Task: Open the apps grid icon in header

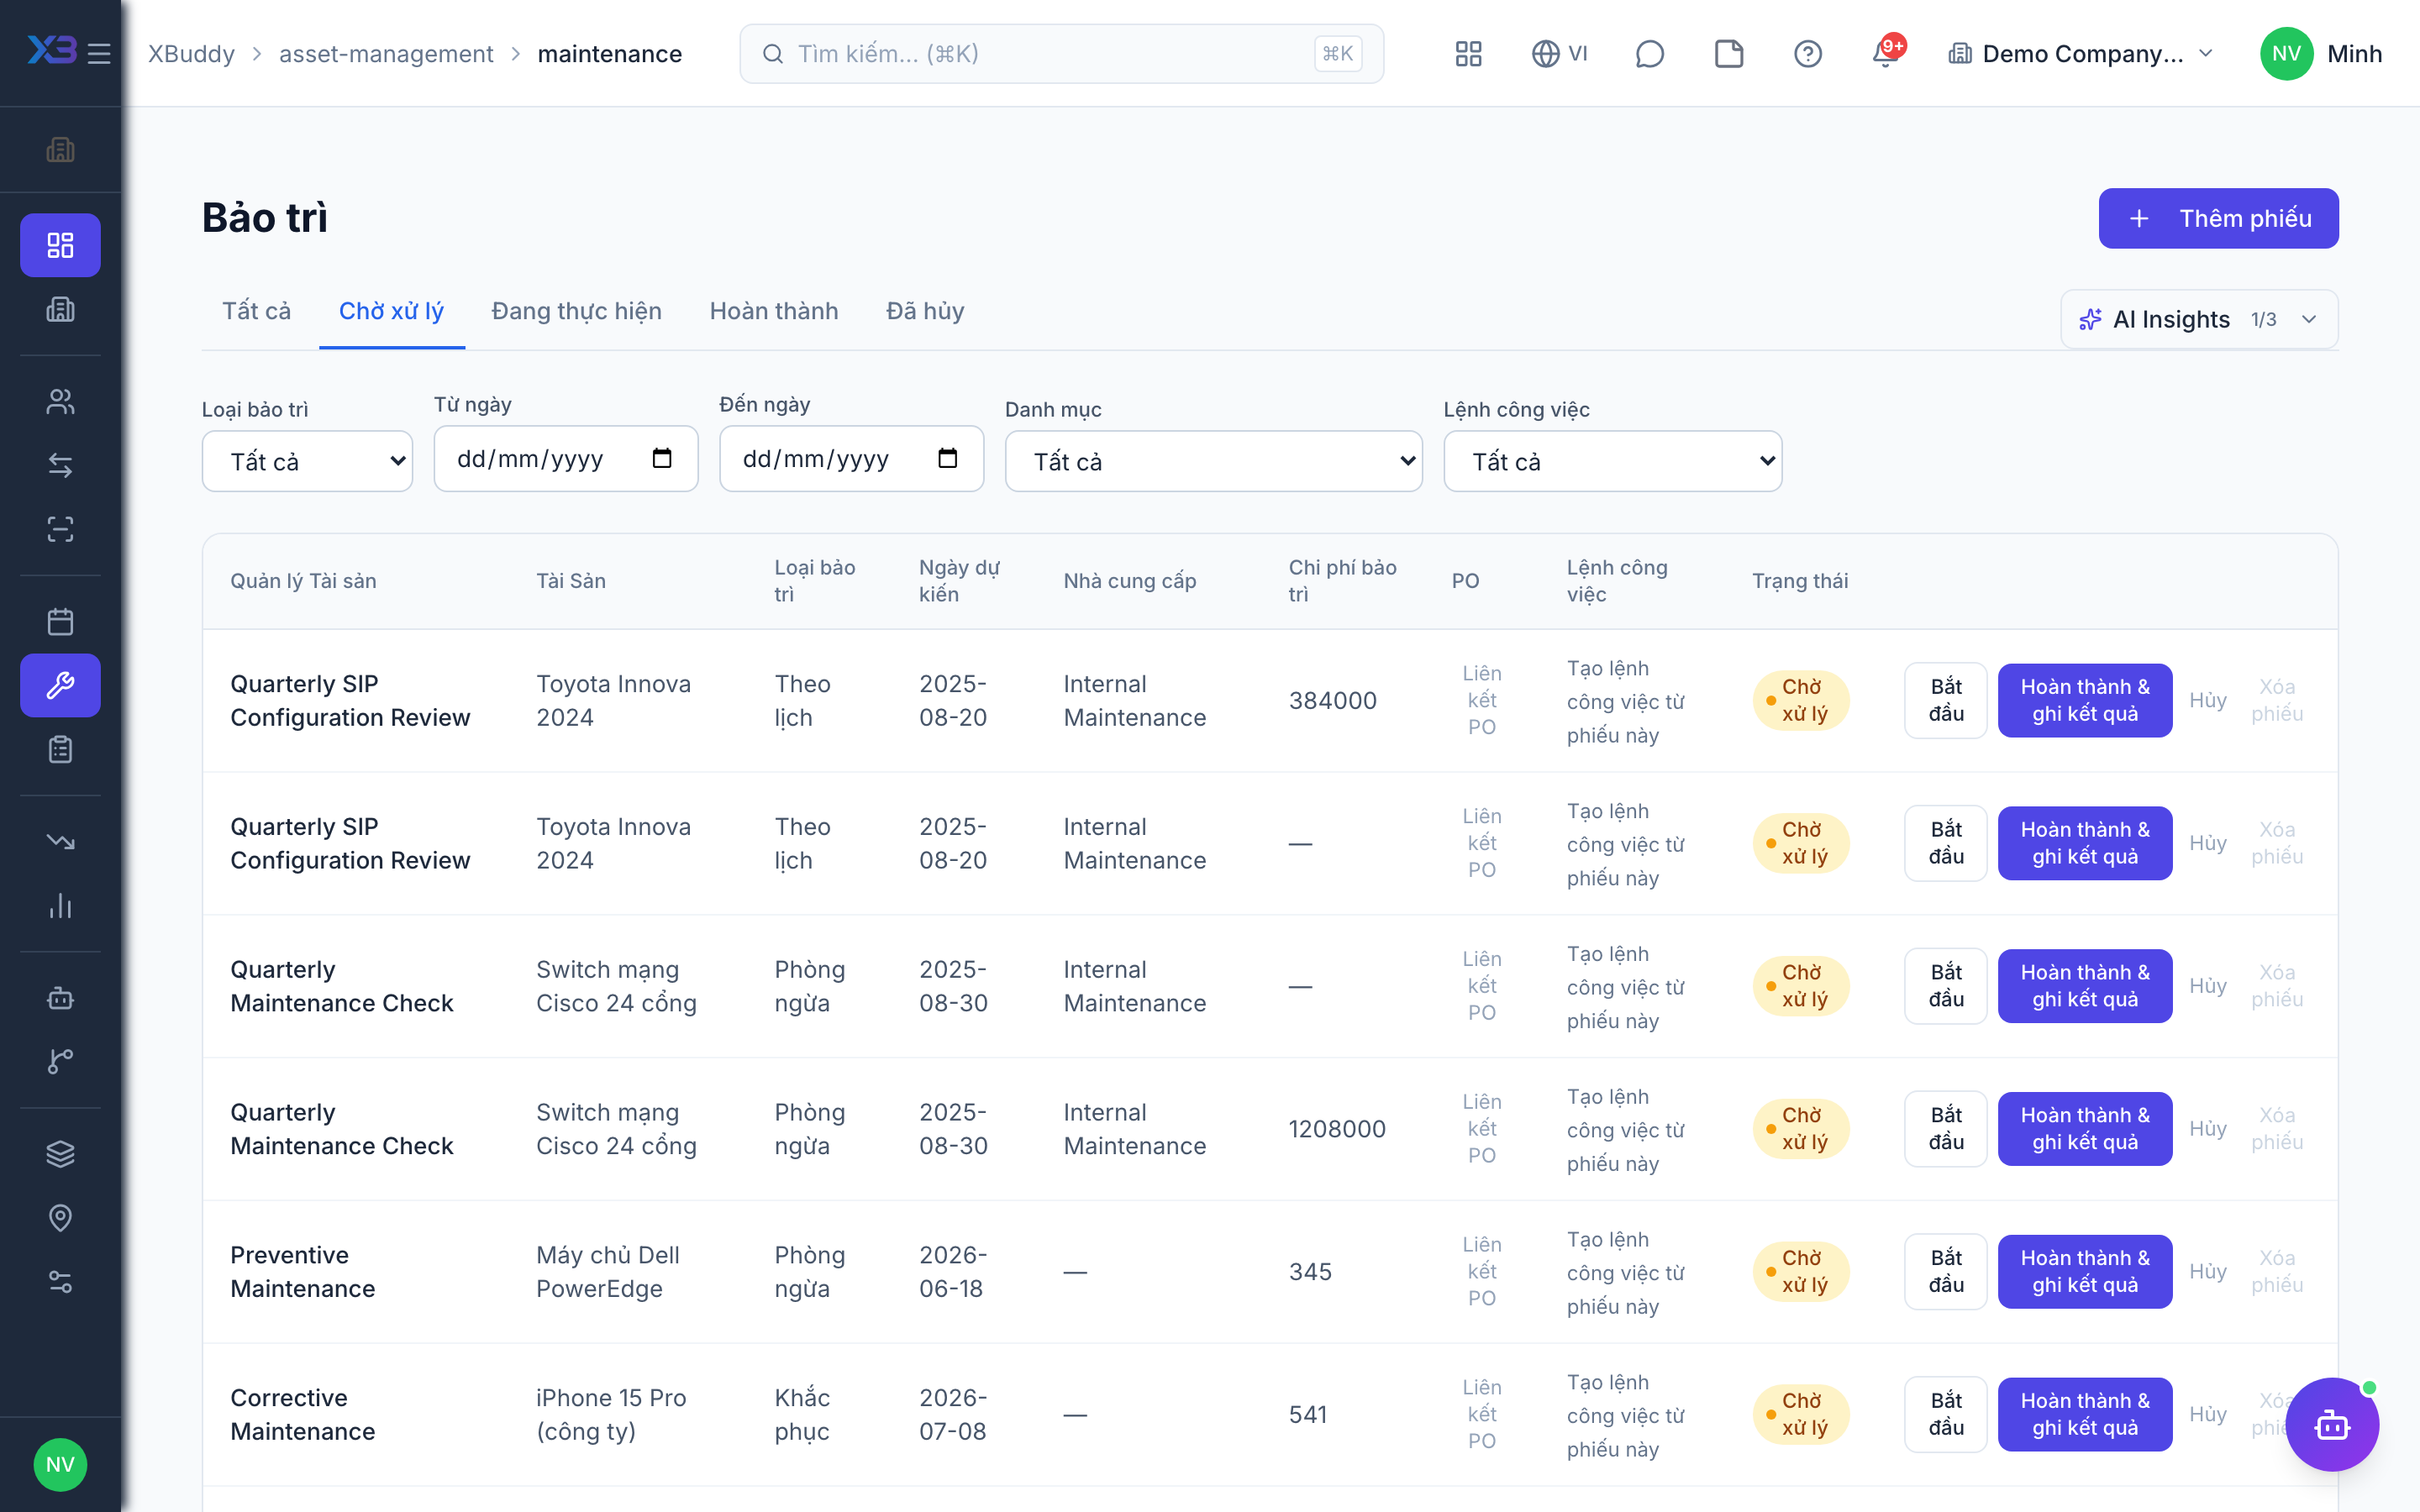Action: [1468, 53]
